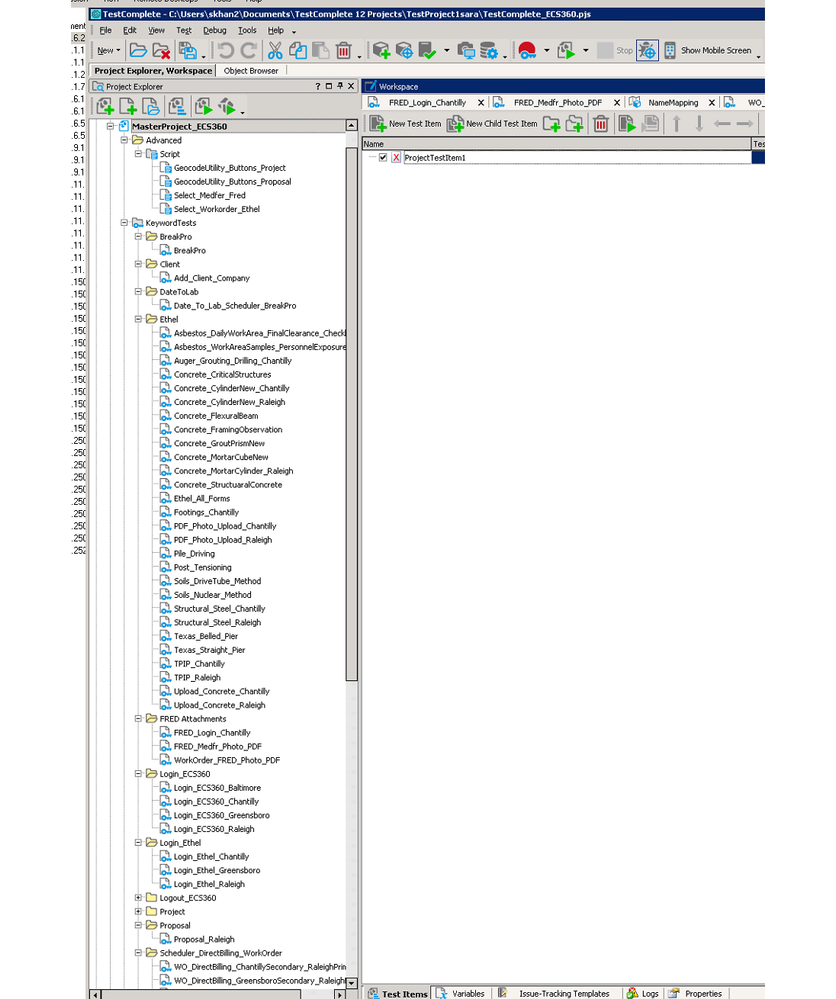Delete test item using the trash icon
The height and width of the screenshot is (999, 836).
(601, 123)
